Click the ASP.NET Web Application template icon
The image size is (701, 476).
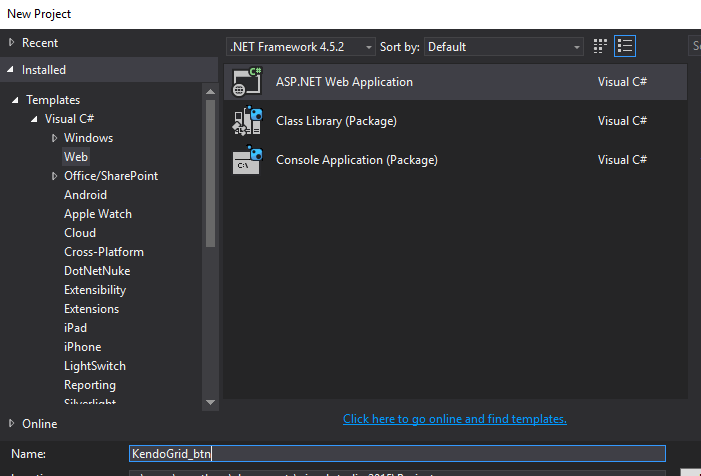(x=247, y=82)
